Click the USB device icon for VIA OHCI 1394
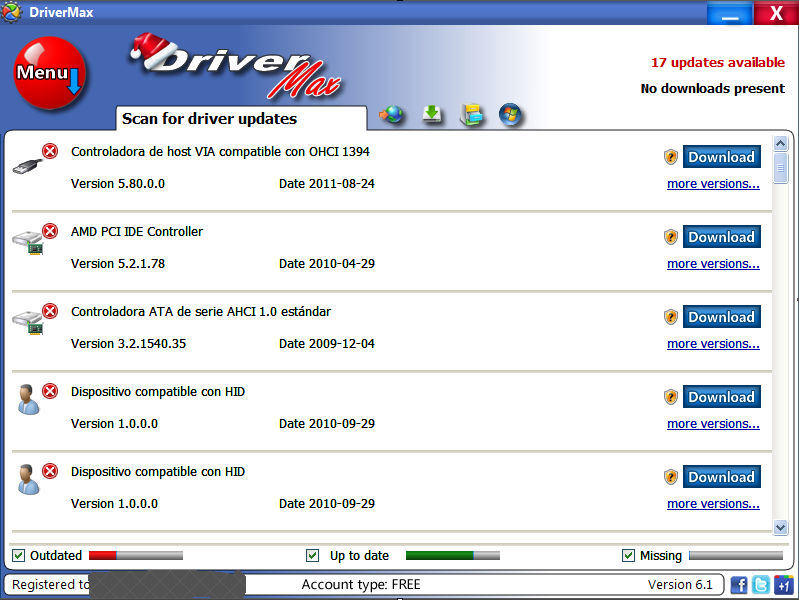 coord(28,166)
